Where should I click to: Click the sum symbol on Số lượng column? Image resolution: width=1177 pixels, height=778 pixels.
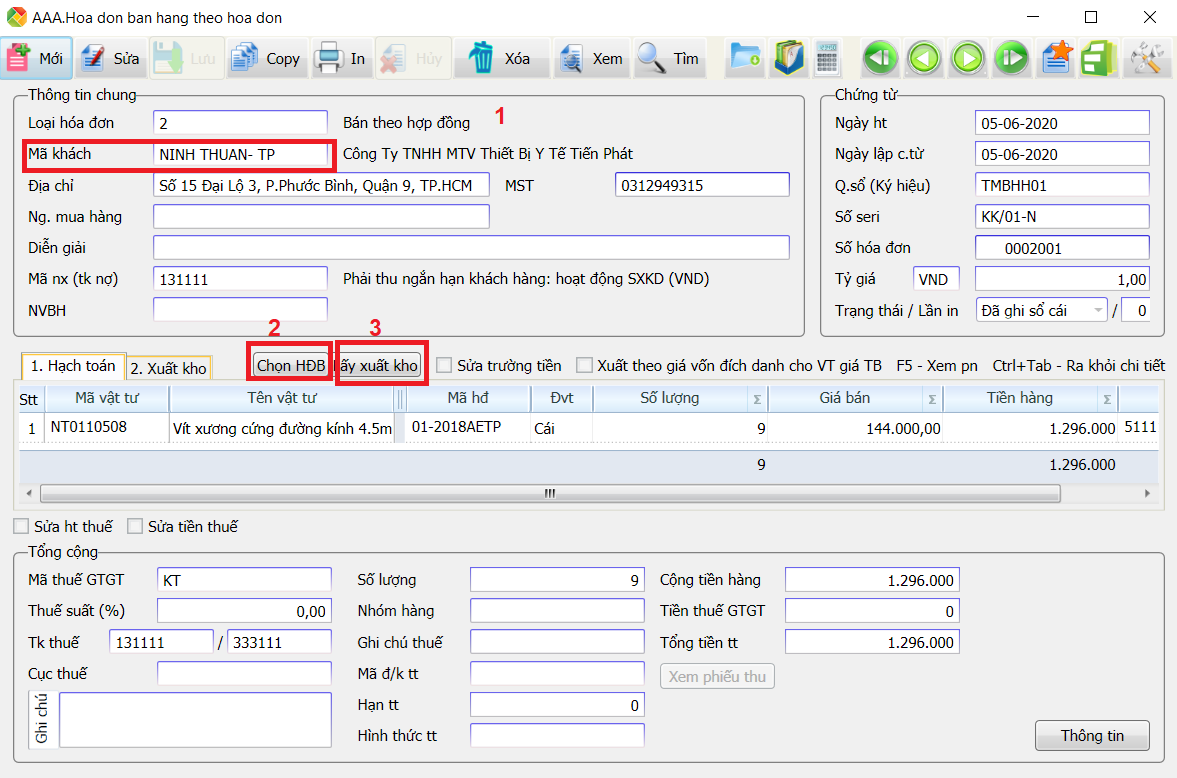point(757,399)
